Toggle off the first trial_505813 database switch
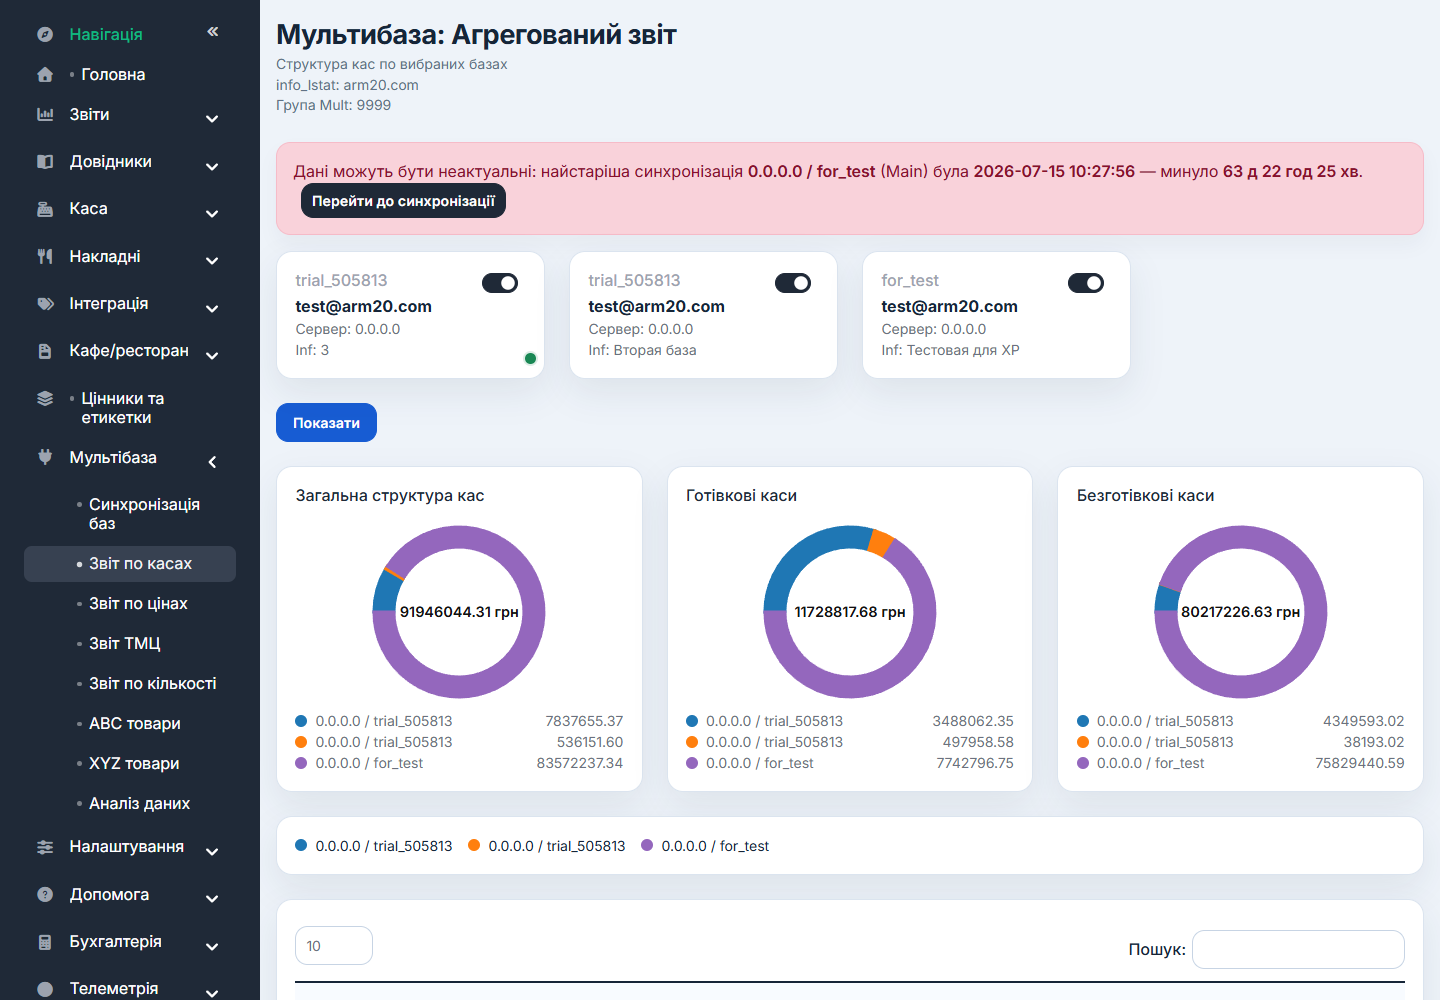This screenshot has width=1440, height=1000. [x=500, y=283]
